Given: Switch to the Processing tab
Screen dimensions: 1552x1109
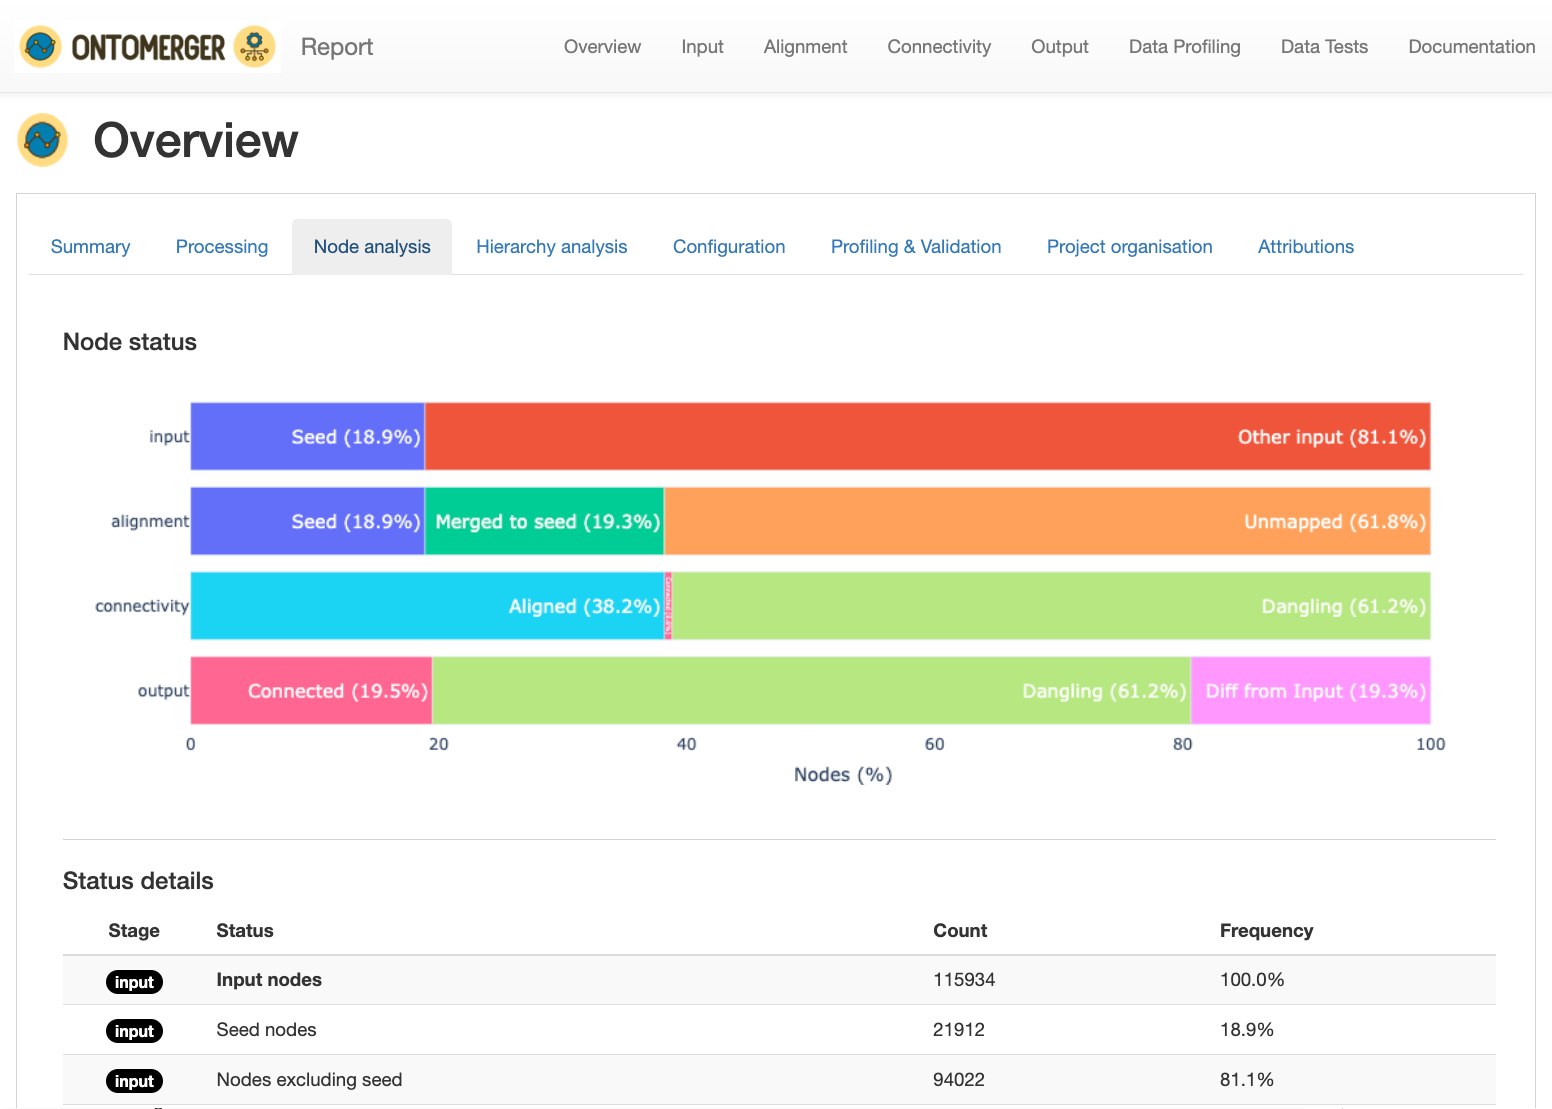Looking at the screenshot, I should coord(222,247).
